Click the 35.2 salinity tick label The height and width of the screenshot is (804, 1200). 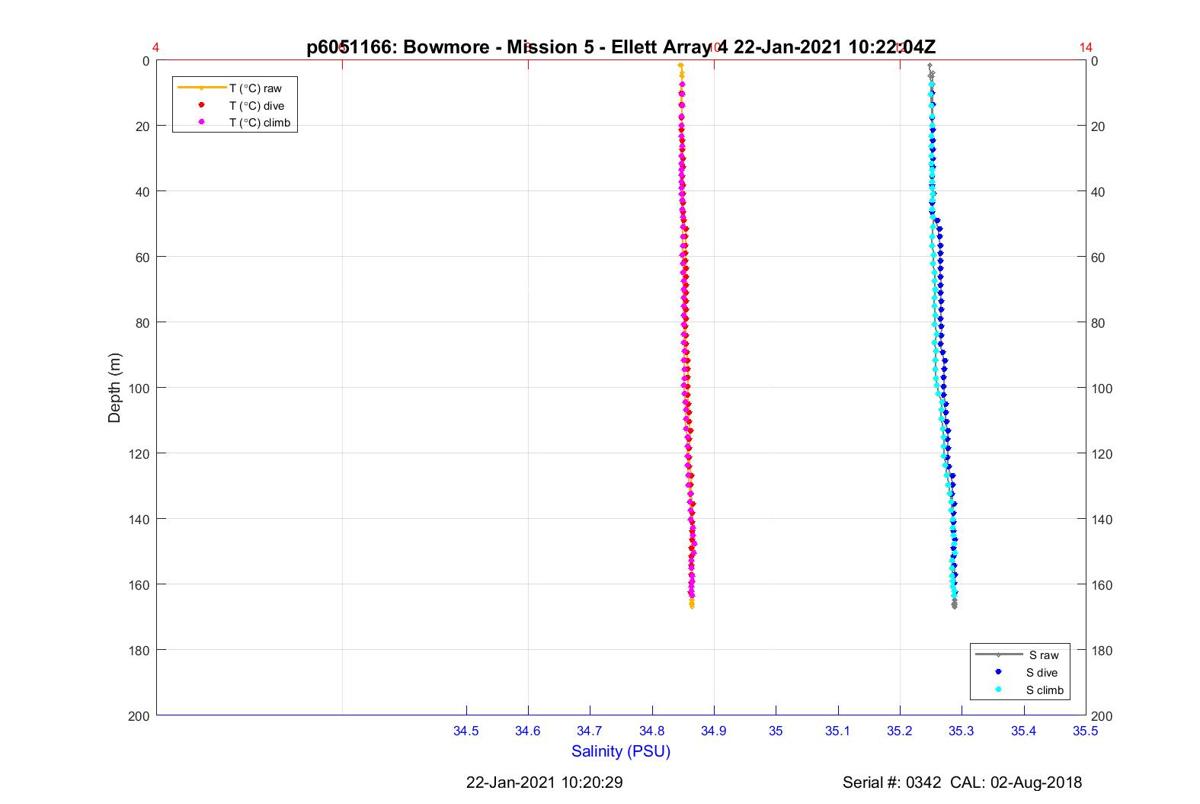[900, 732]
